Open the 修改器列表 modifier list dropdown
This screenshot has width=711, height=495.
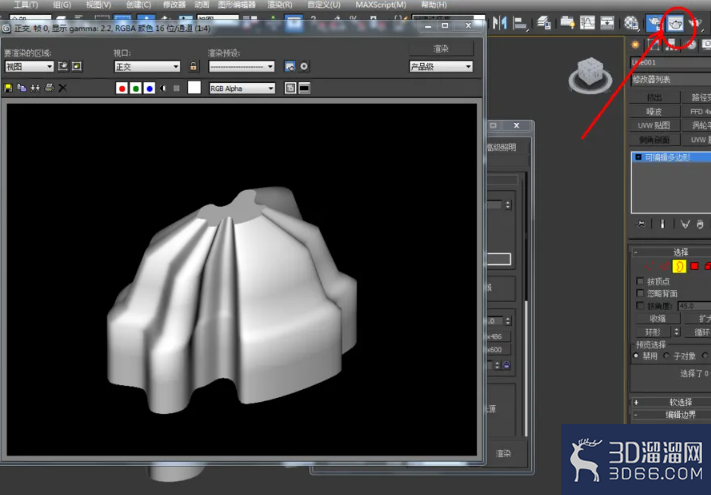[x=671, y=80]
